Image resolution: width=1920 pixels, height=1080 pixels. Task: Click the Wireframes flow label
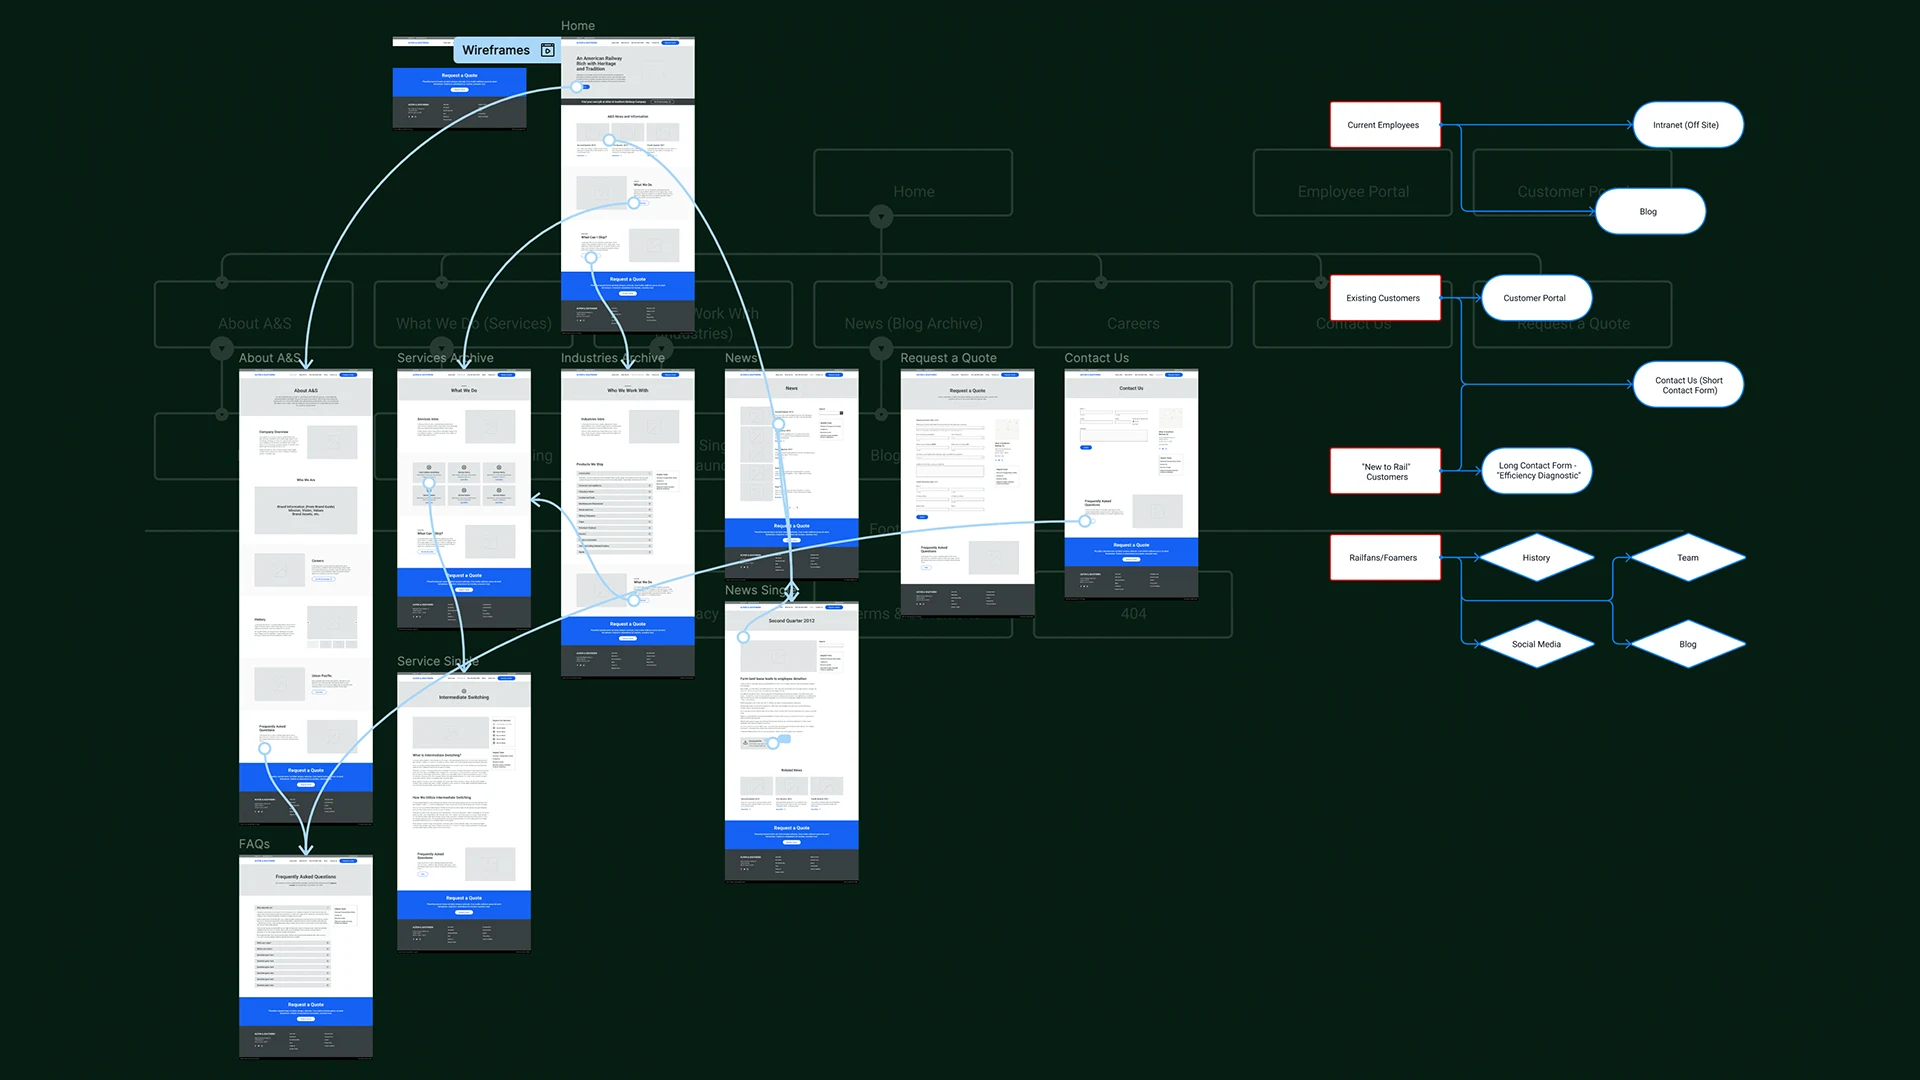point(495,50)
